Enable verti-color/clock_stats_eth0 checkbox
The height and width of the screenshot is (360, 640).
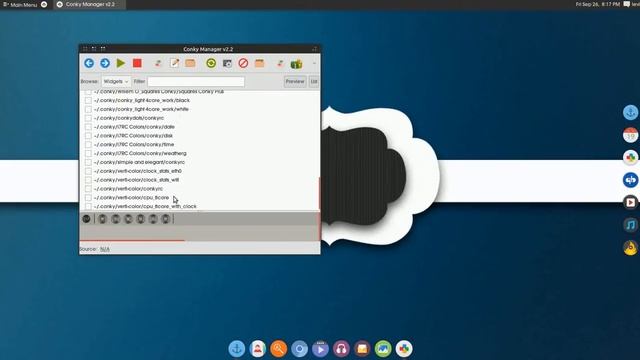click(88, 171)
